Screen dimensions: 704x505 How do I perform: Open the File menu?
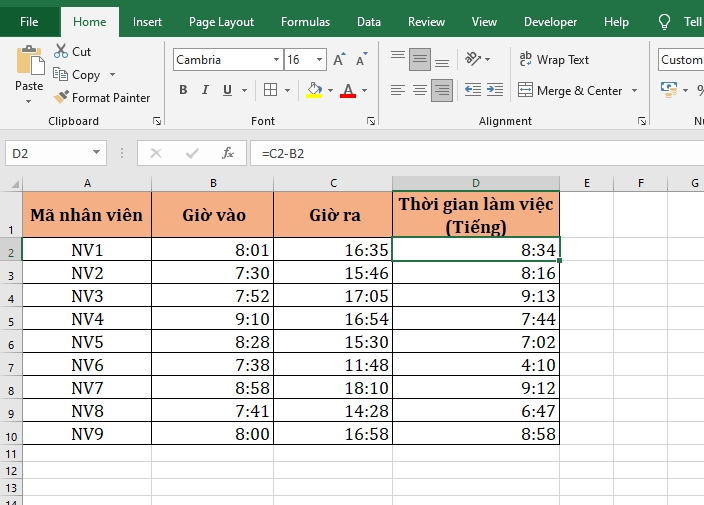[x=30, y=22]
